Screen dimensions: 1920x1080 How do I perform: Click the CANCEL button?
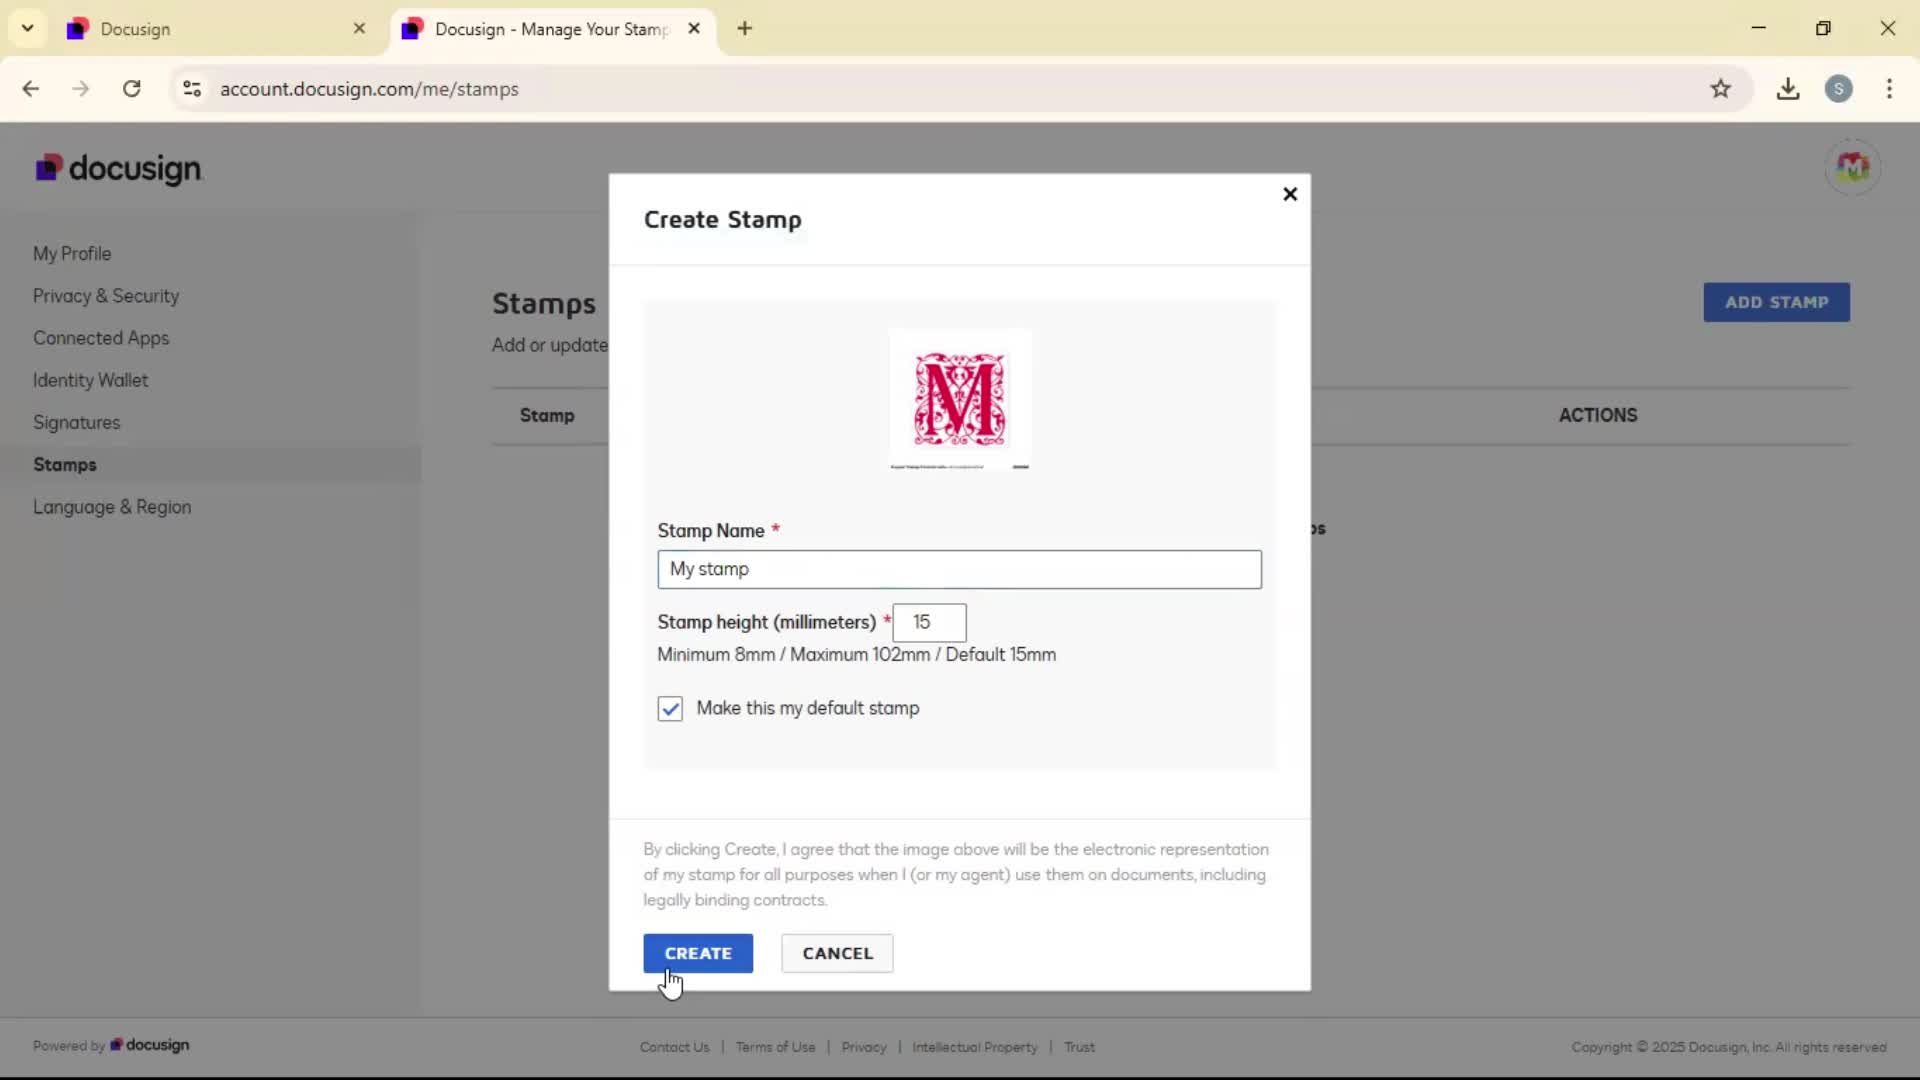pos(837,953)
